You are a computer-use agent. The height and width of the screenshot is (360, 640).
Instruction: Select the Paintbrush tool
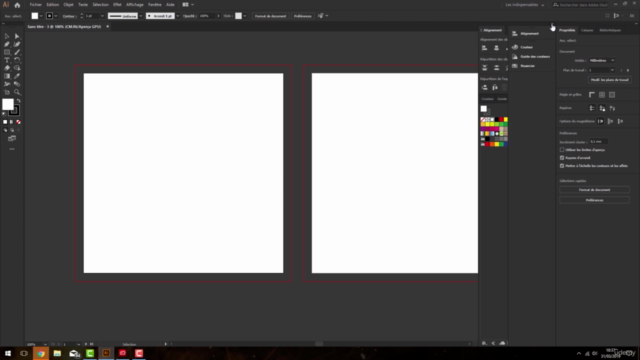[x=17, y=52]
